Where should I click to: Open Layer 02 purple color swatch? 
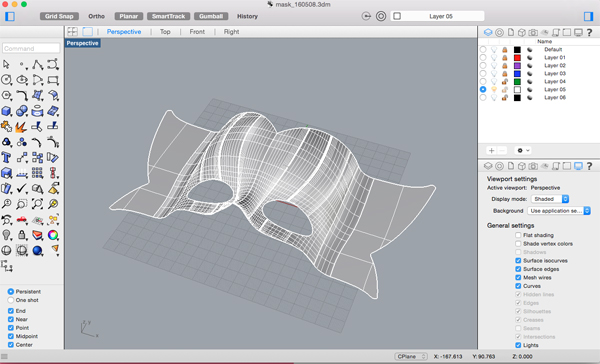[x=517, y=65]
